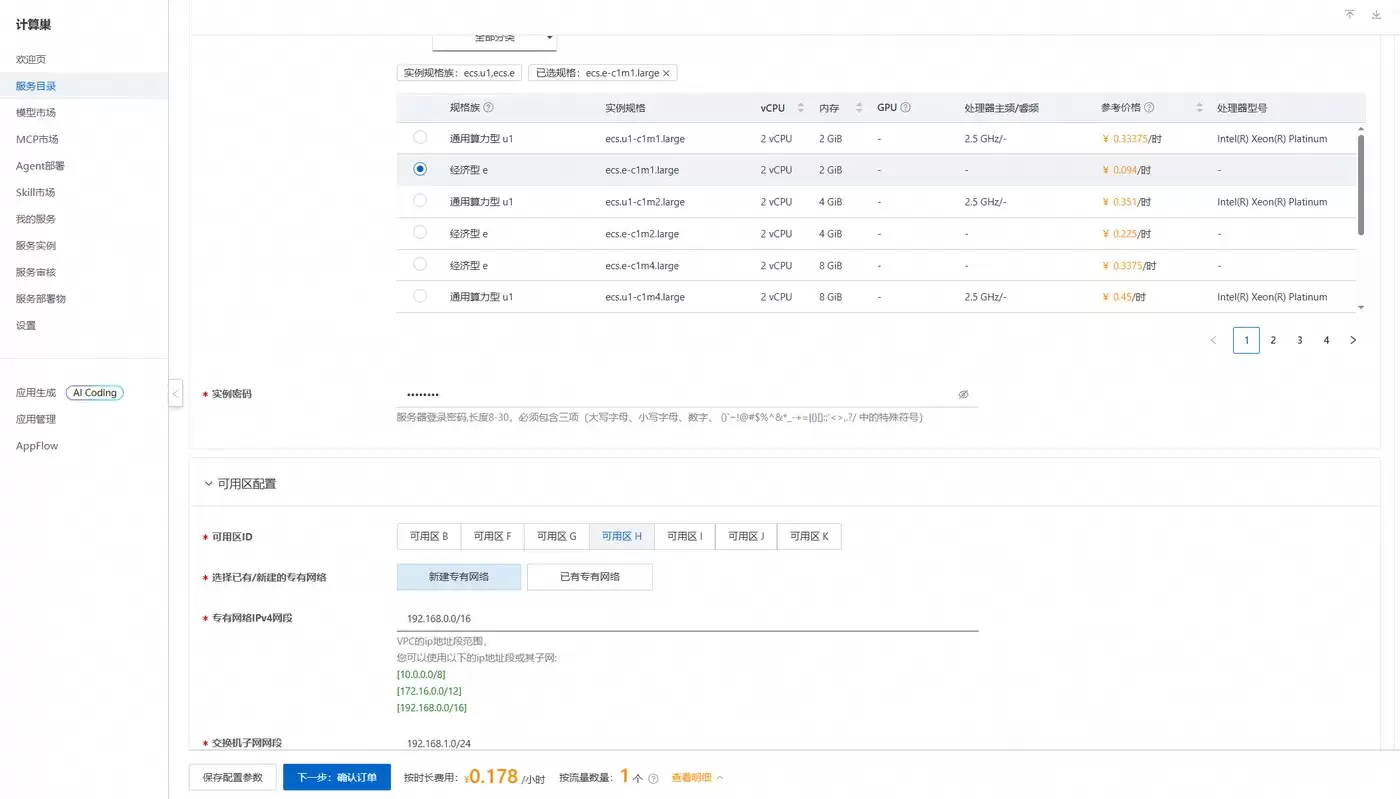
Task: Click the spec table vertical scrollbar
Action: [x=1361, y=185]
